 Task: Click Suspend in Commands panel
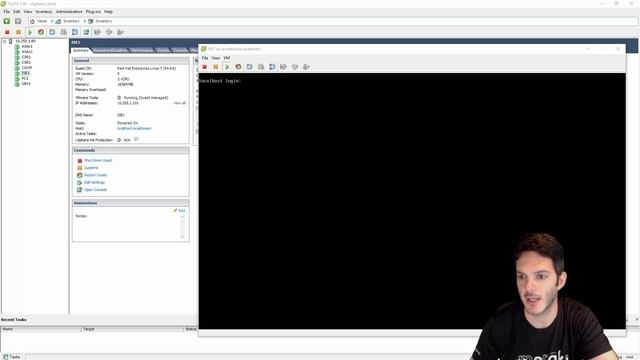[x=91, y=168]
